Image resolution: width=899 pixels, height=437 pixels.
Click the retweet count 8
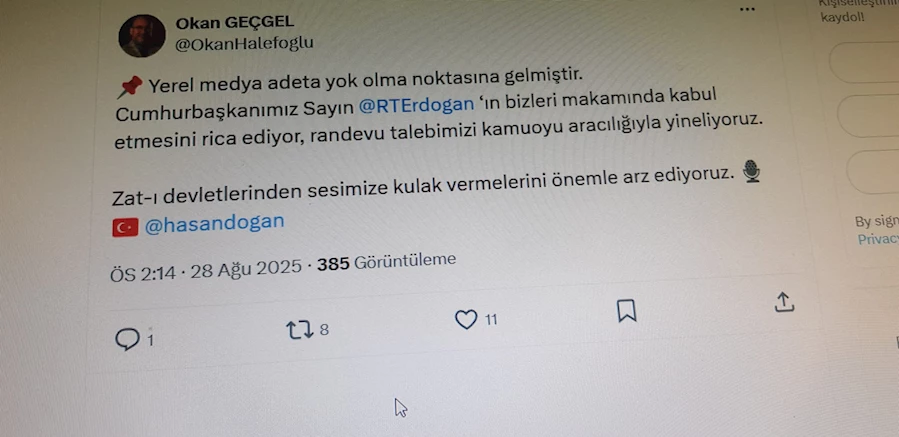(x=324, y=330)
